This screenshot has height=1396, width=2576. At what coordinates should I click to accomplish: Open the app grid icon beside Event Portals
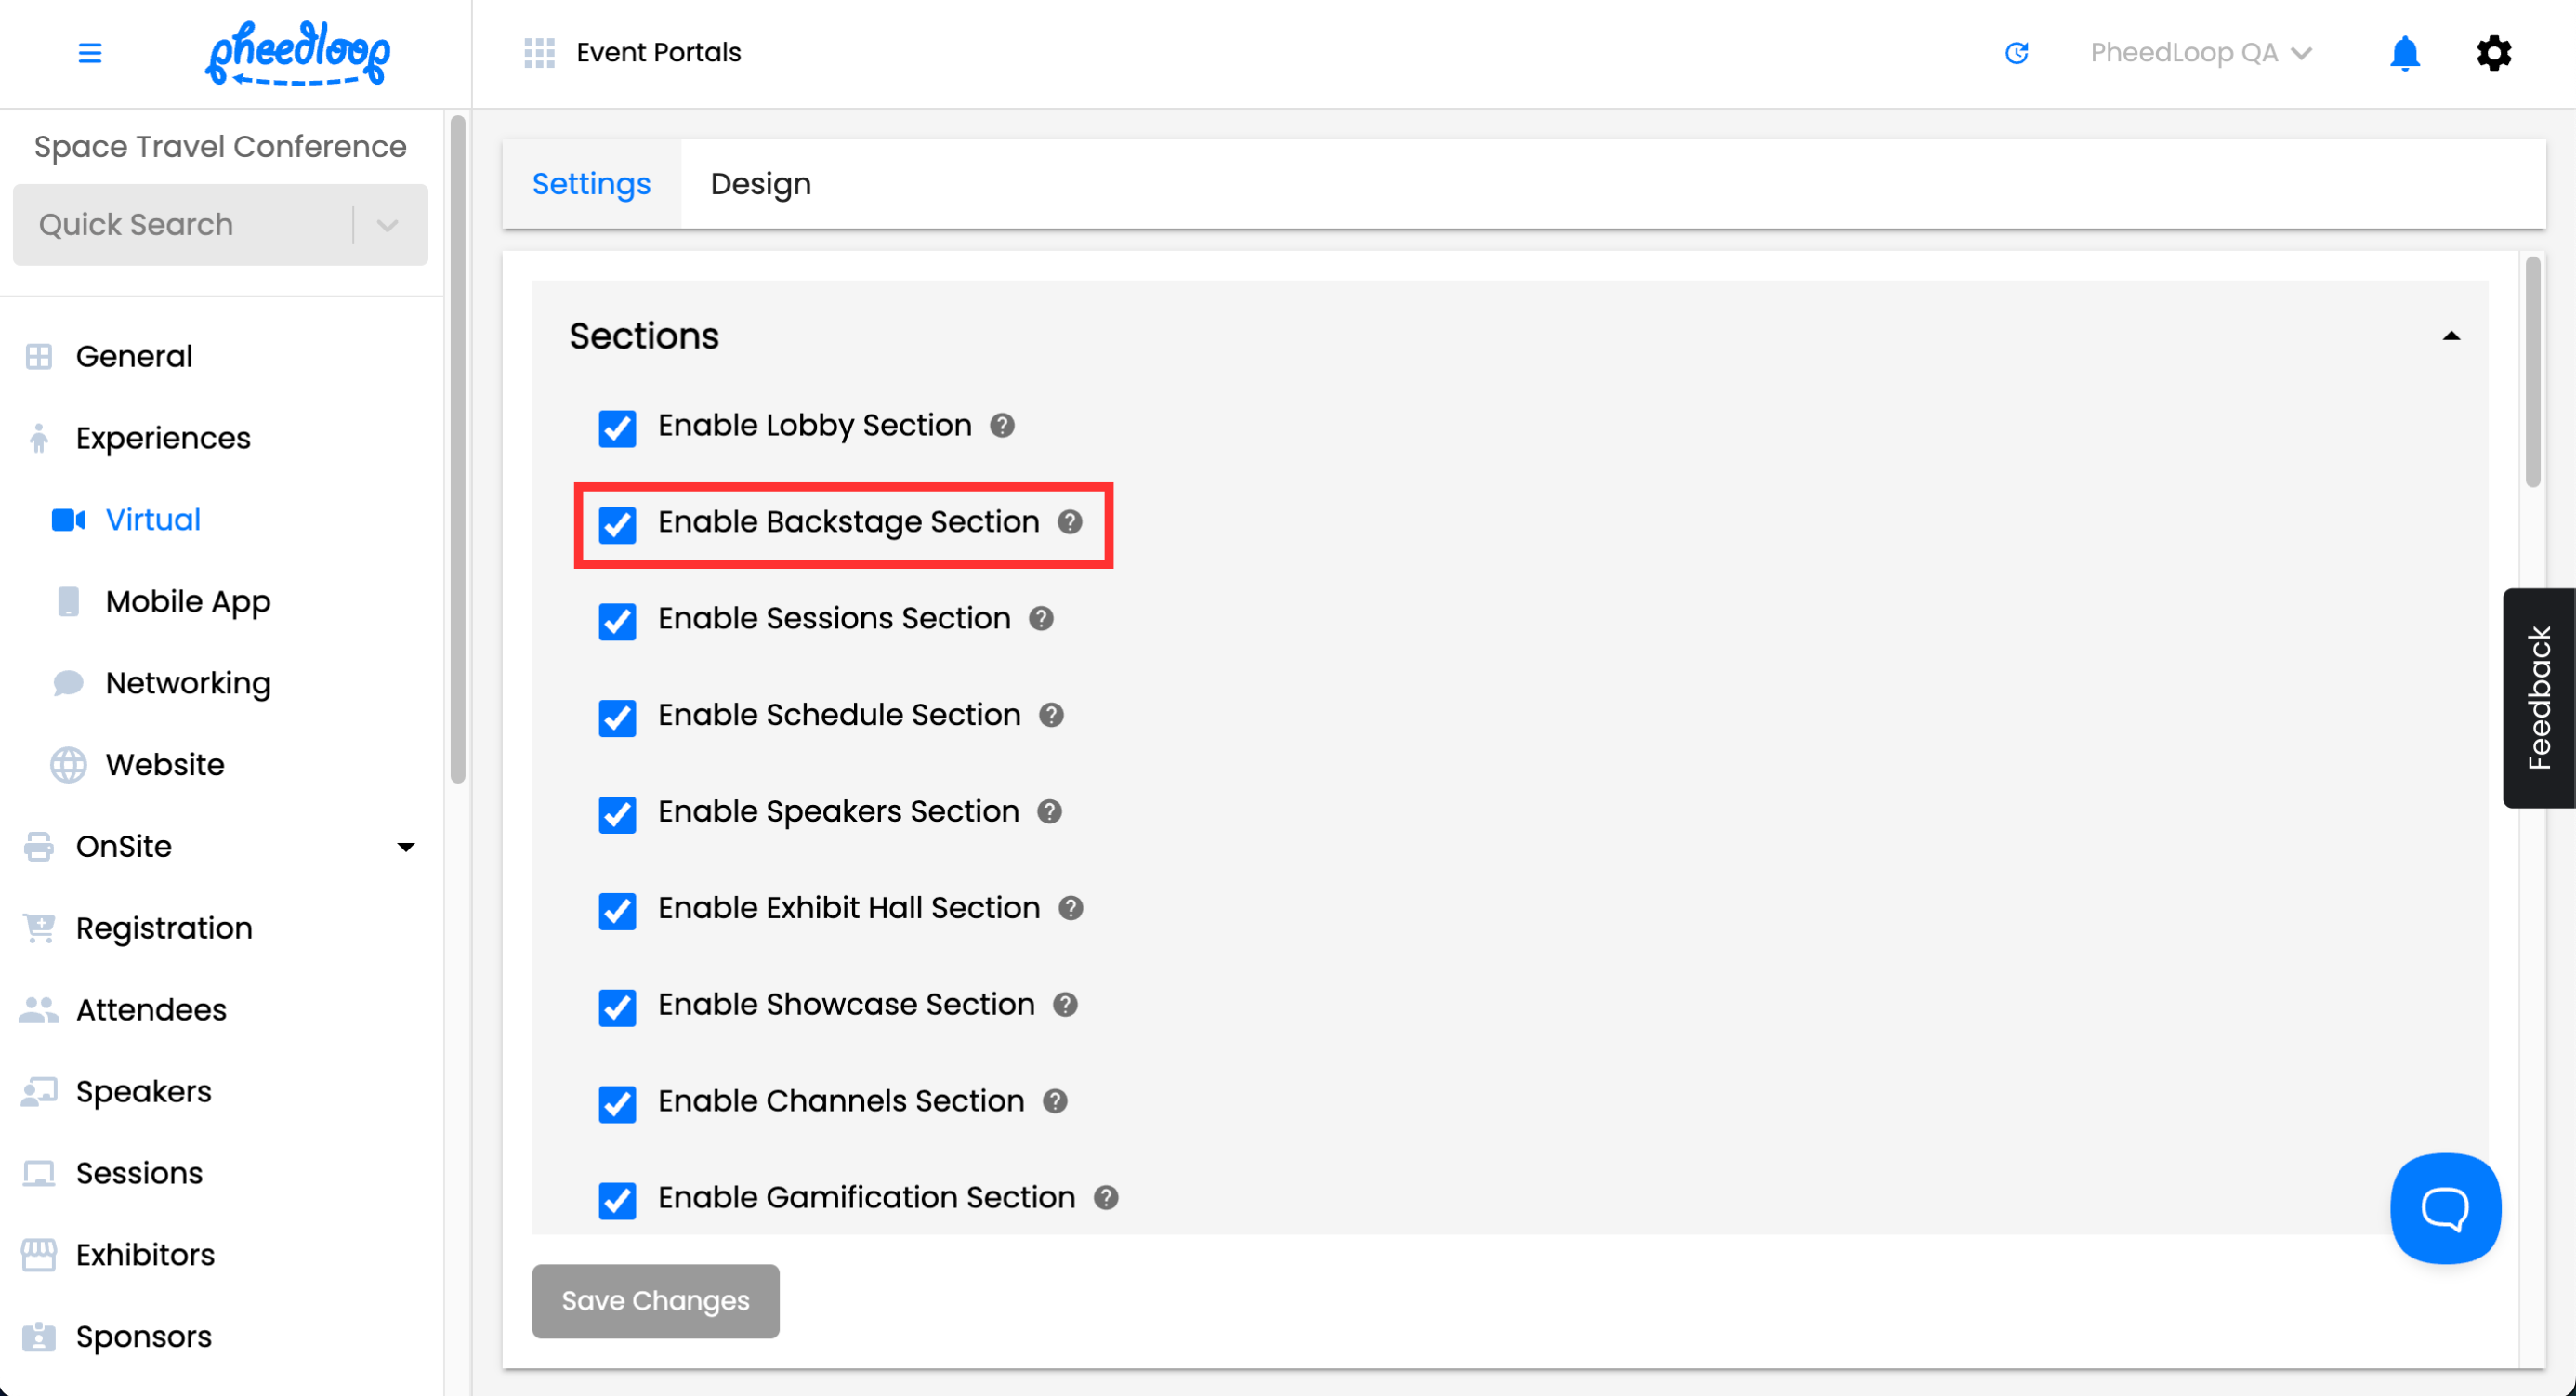tap(539, 53)
